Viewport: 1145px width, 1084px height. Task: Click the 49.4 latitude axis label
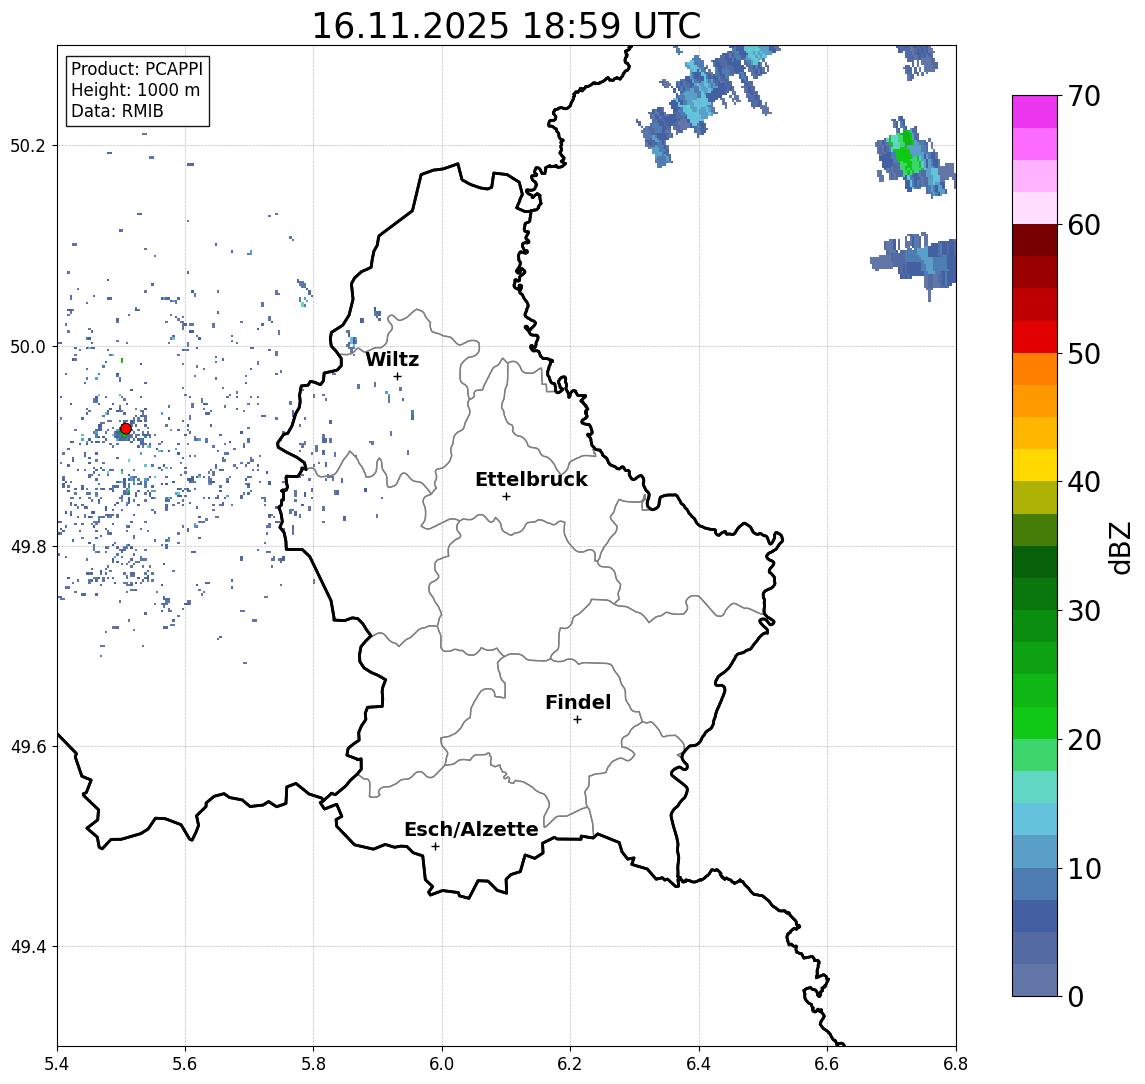[x=28, y=947]
